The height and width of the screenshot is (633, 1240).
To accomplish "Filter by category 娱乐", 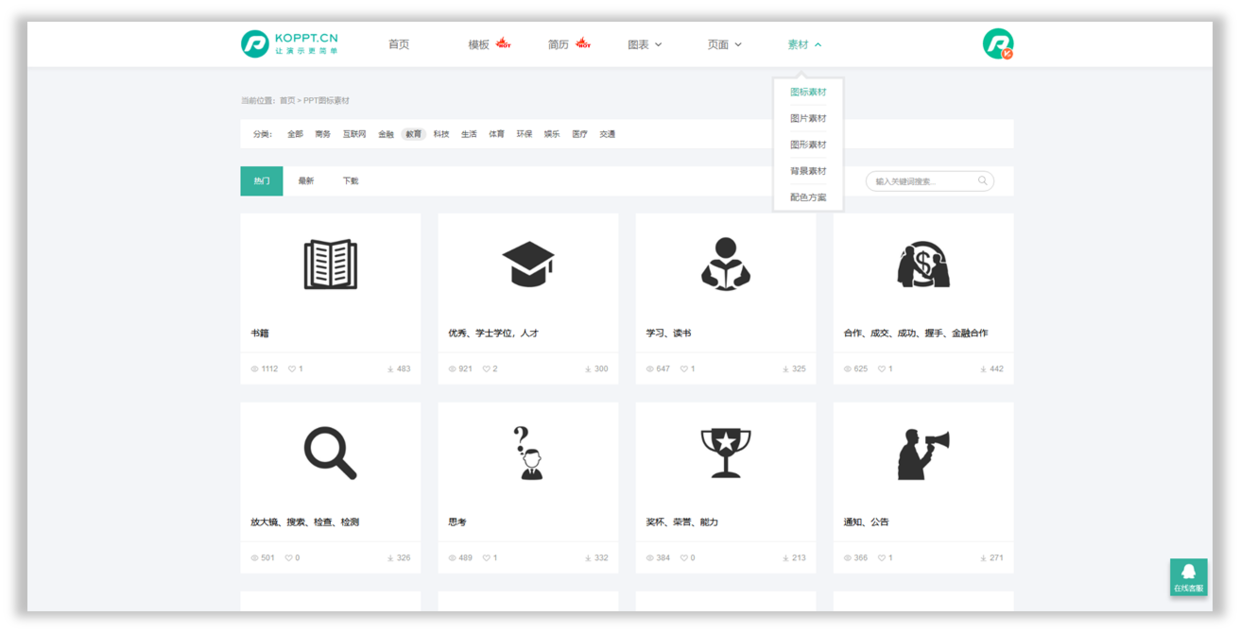I will (x=552, y=134).
